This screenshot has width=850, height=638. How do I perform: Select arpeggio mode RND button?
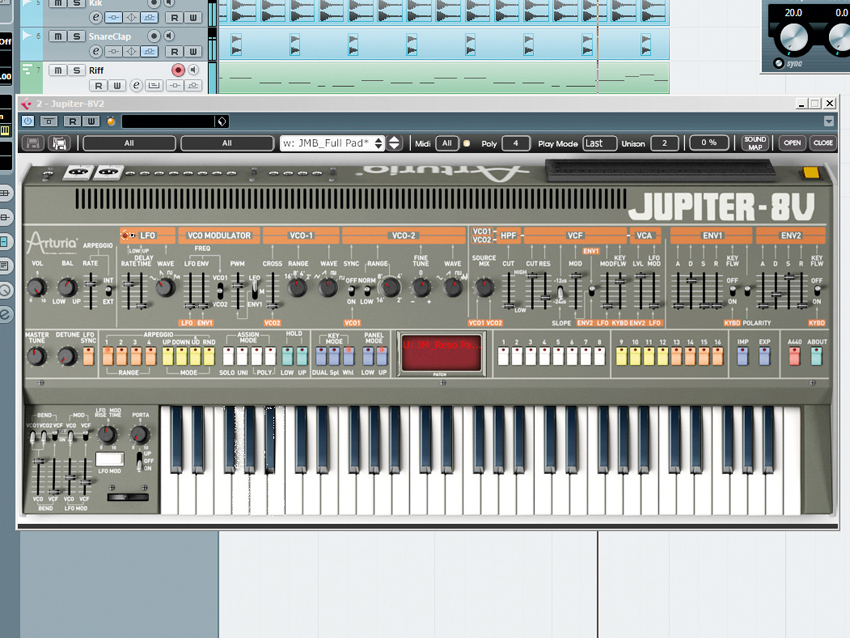click(x=209, y=356)
